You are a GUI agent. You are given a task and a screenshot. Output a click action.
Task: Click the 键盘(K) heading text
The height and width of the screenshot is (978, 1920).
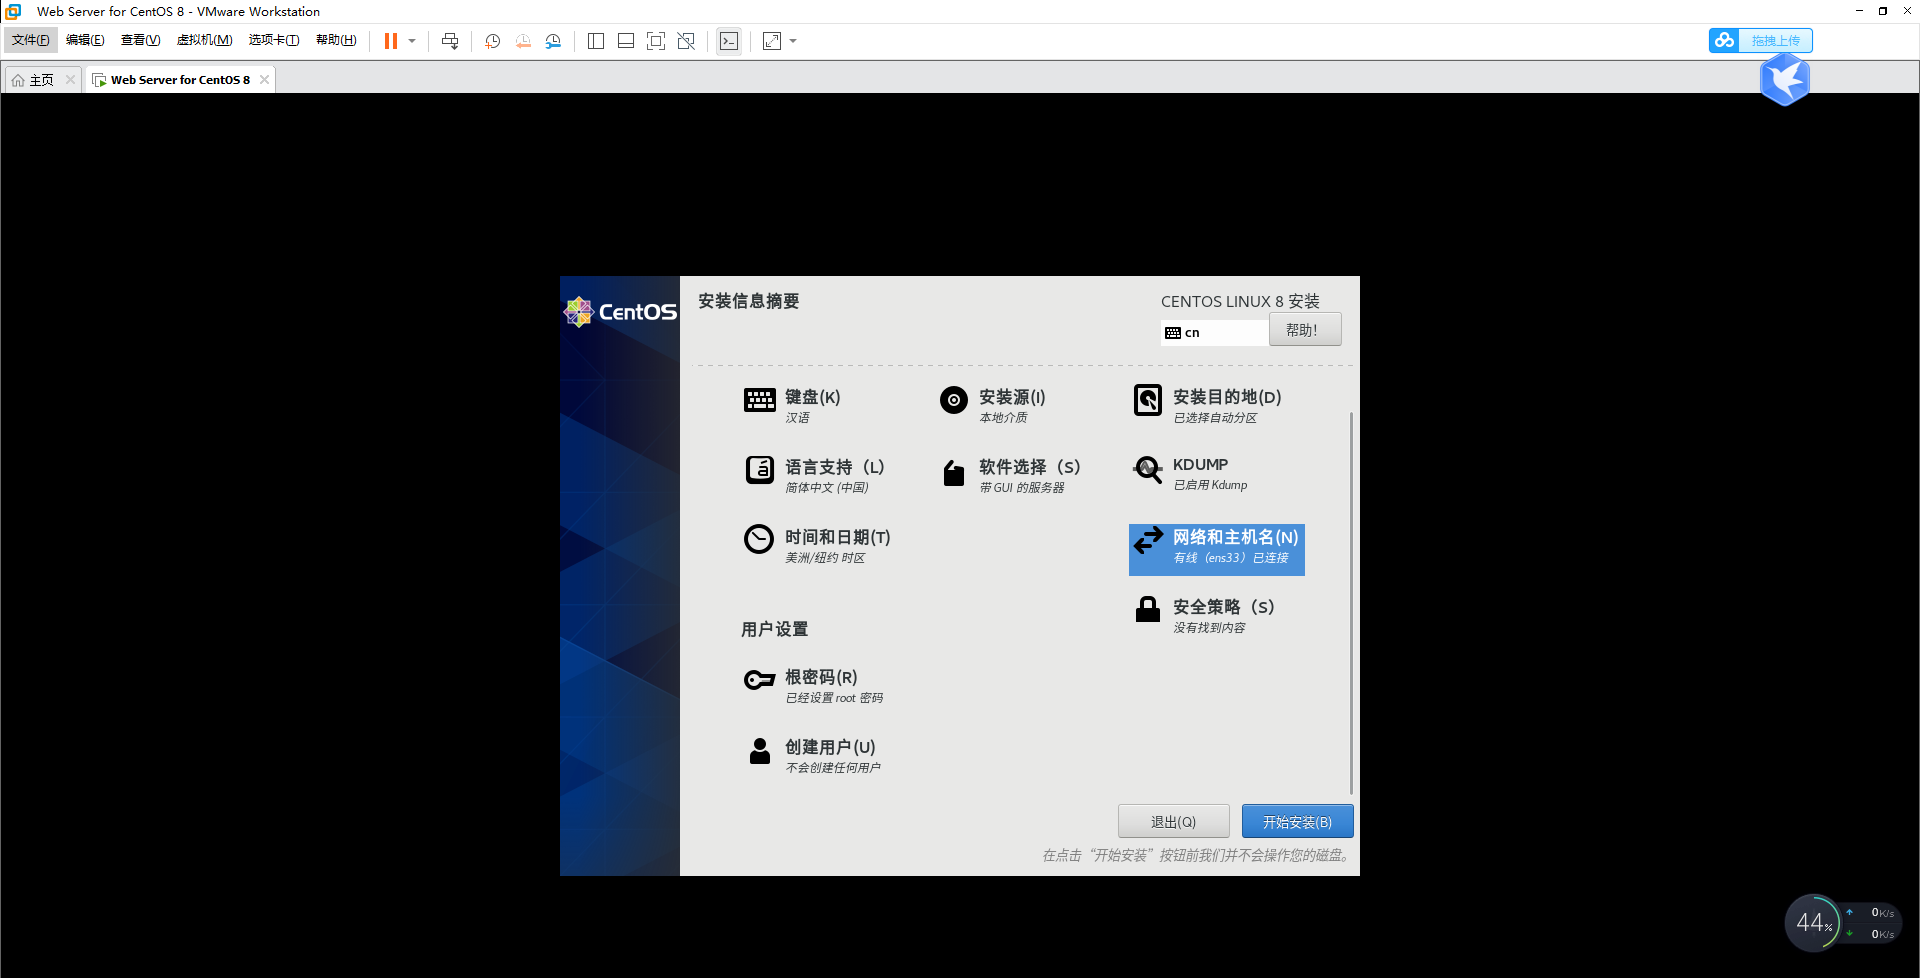click(x=813, y=397)
